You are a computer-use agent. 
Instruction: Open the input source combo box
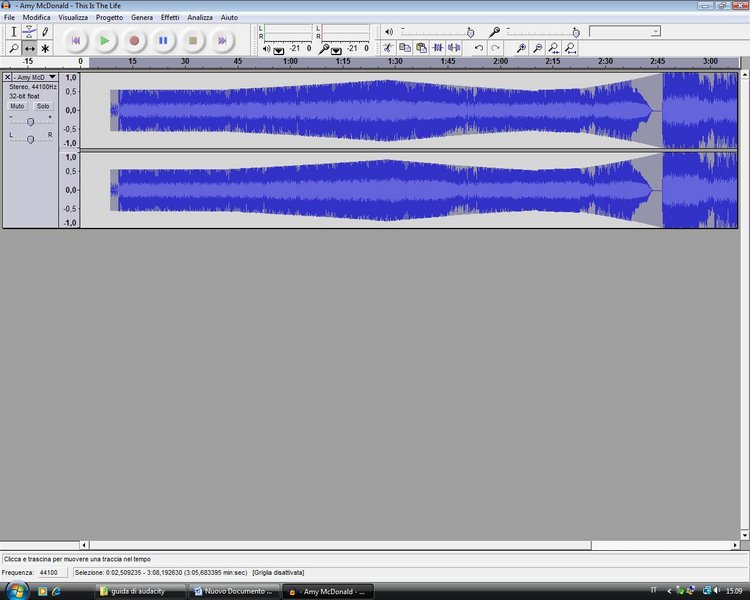[625, 32]
